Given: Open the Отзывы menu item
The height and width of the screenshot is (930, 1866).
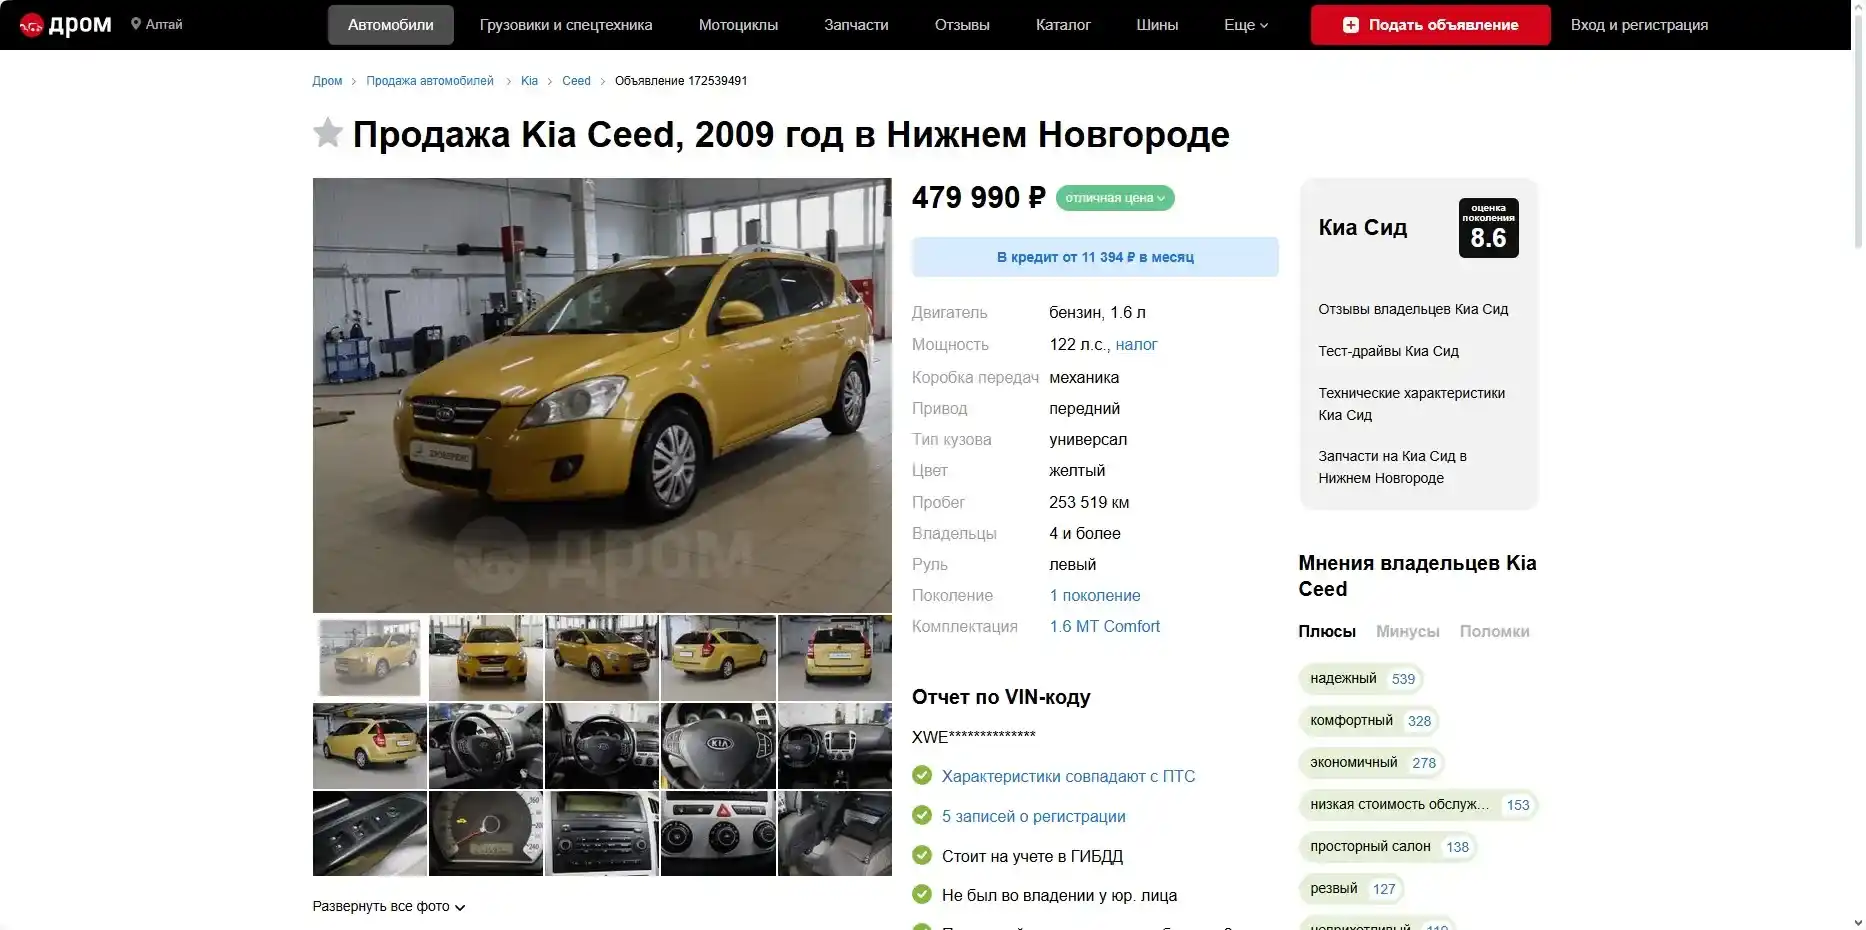Looking at the screenshot, I should (x=962, y=25).
